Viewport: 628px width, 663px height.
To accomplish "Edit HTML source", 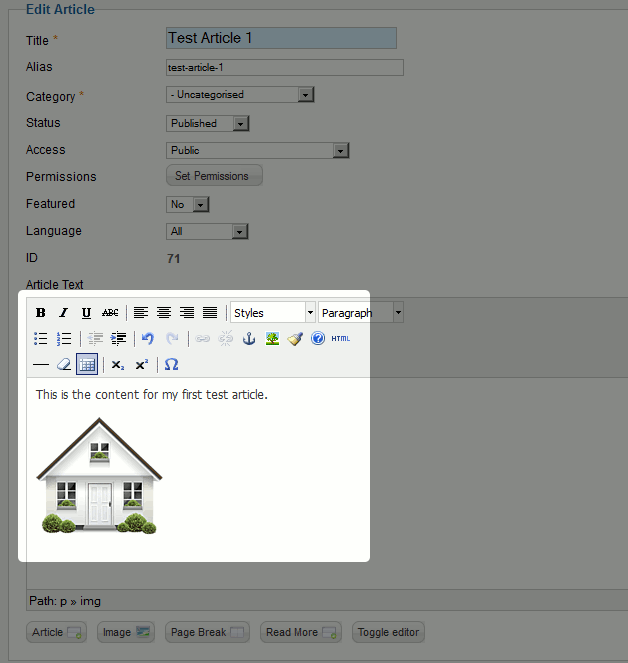I will click(341, 339).
